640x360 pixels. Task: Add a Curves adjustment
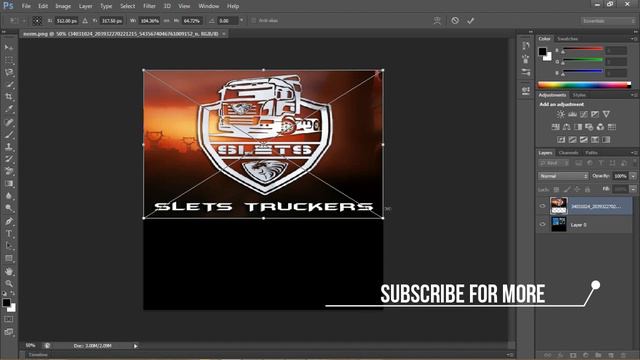(x=584, y=114)
